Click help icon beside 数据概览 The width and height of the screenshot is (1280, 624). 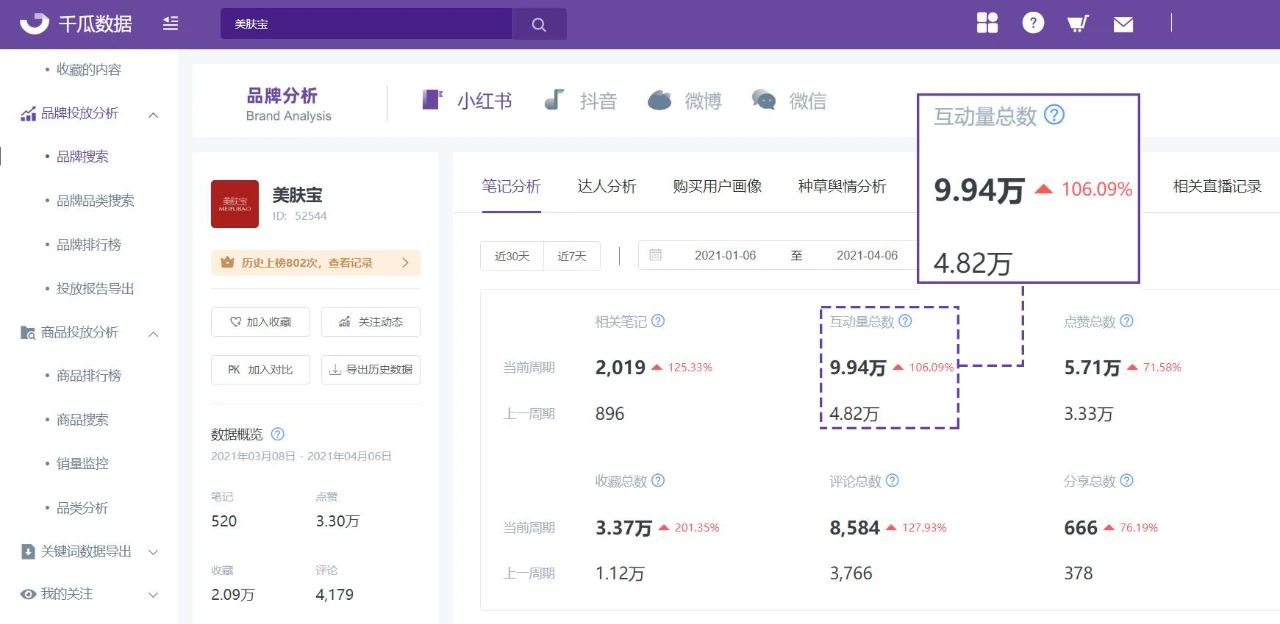click(x=278, y=434)
